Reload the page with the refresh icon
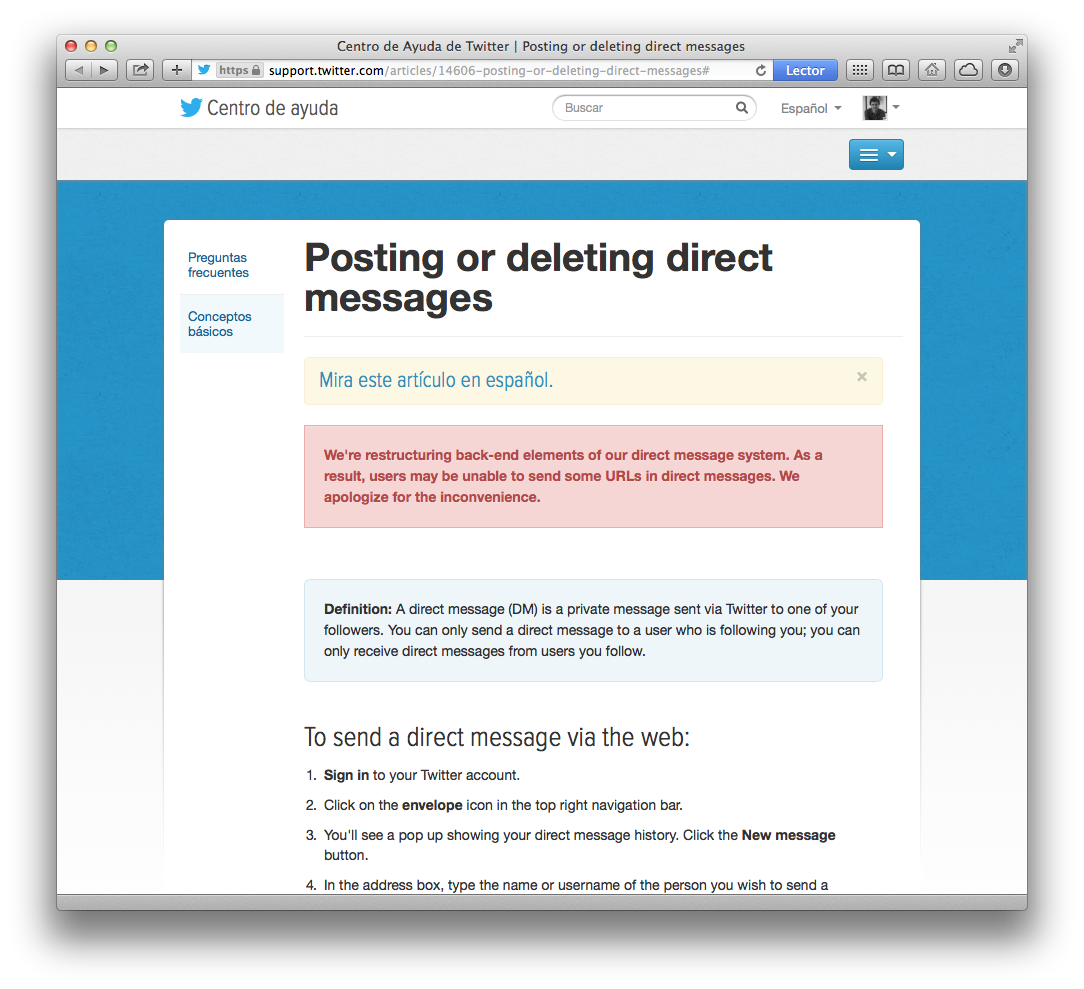 coord(761,70)
